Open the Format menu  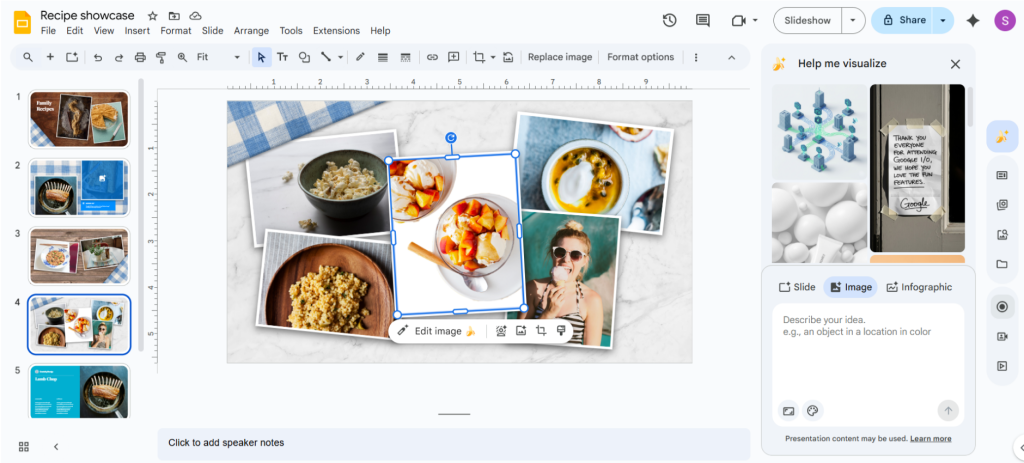point(176,31)
